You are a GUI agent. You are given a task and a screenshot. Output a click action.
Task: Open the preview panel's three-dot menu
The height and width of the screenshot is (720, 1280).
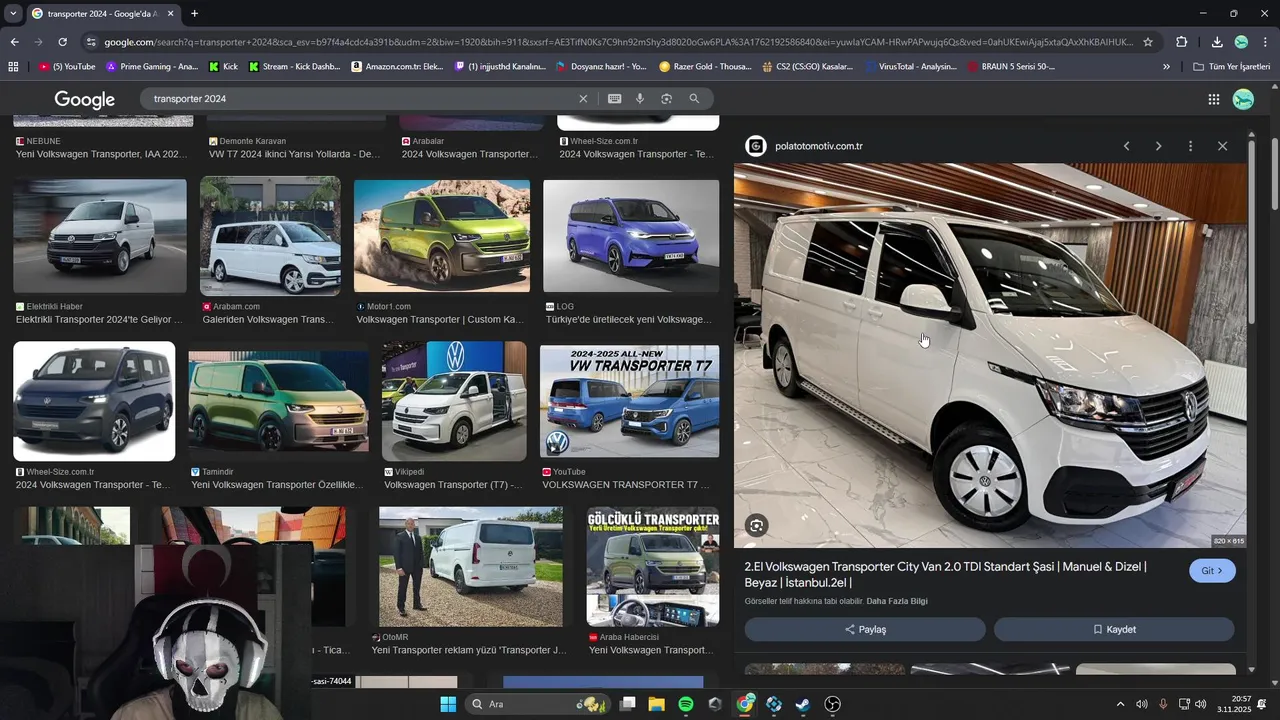click(x=1190, y=146)
